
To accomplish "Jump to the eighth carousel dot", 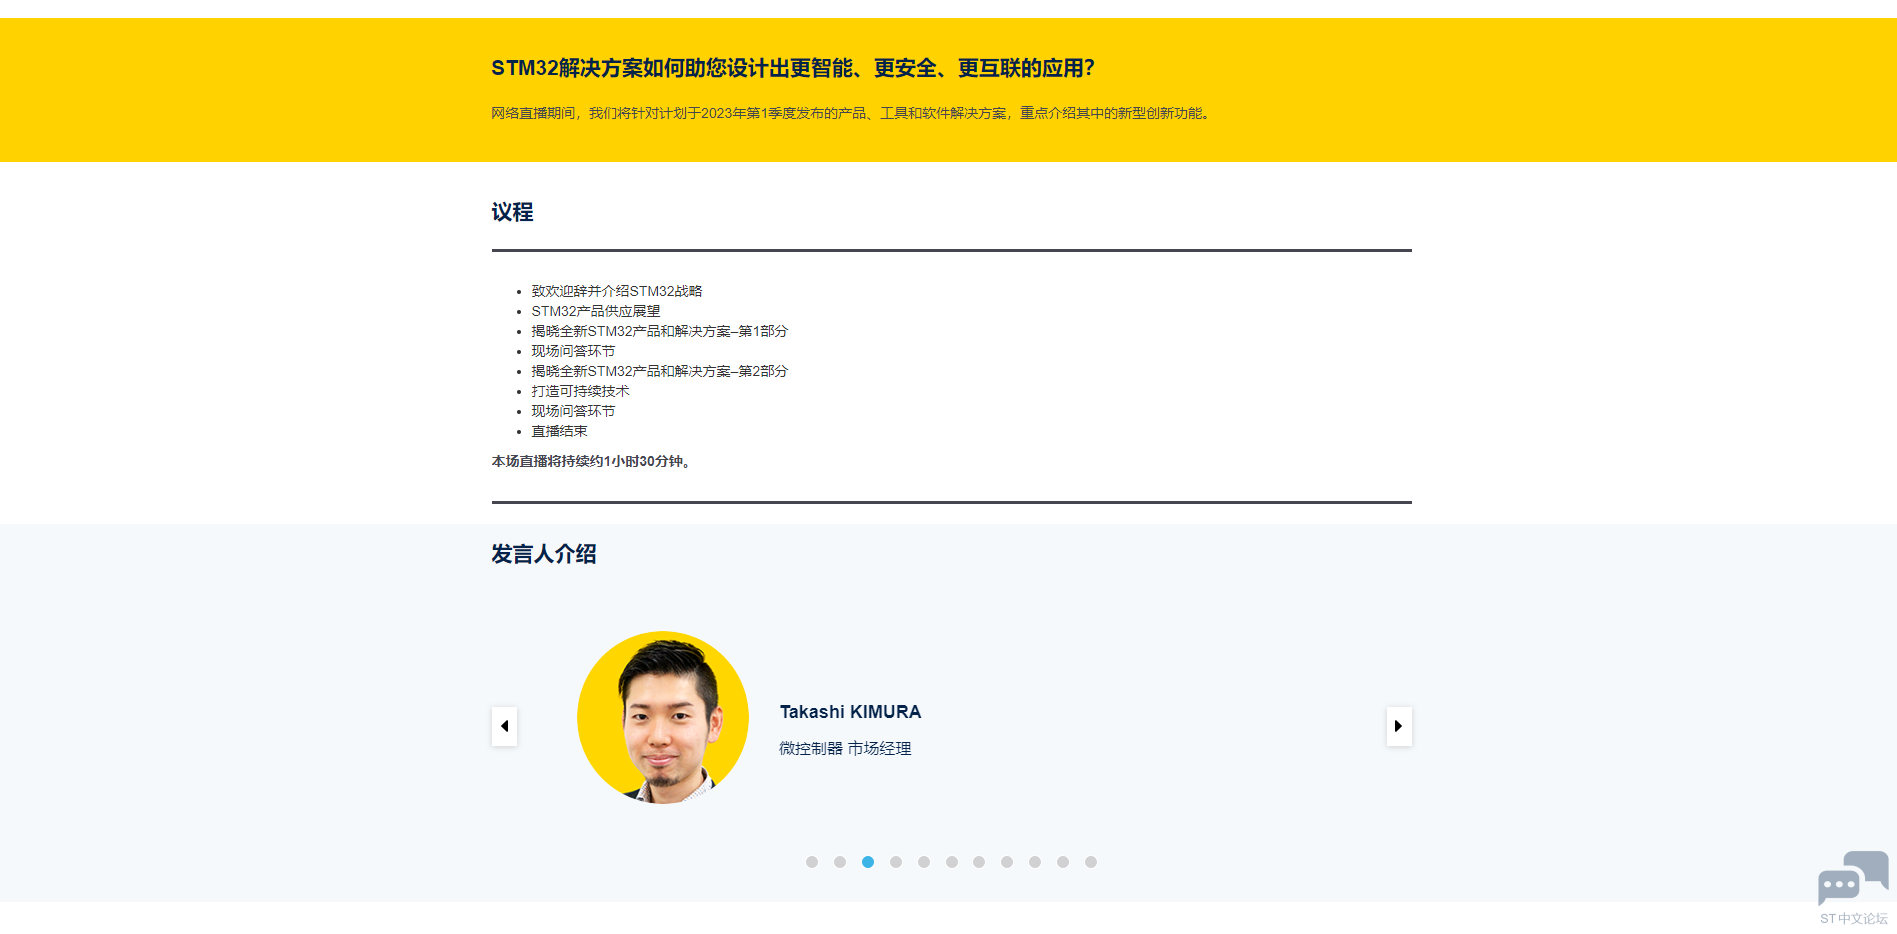I will pyautogui.click(x=1007, y=862).
